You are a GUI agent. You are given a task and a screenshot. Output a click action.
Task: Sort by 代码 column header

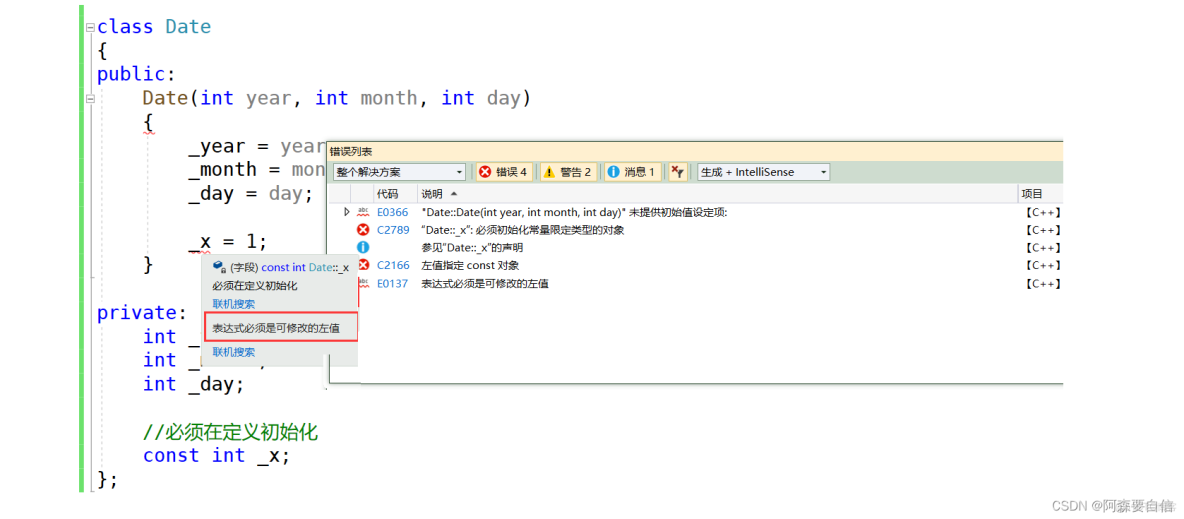tap(387, 194)
